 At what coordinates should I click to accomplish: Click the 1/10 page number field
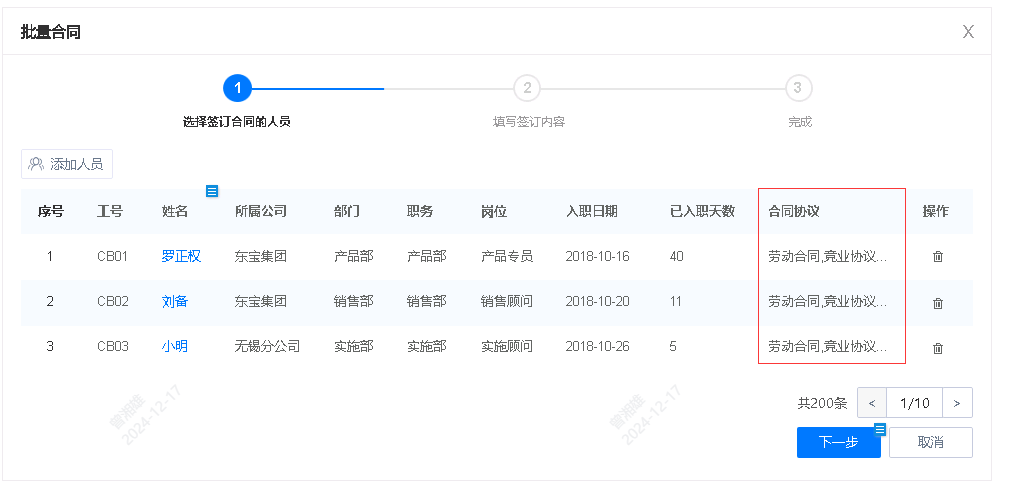[x=914, y=403]
